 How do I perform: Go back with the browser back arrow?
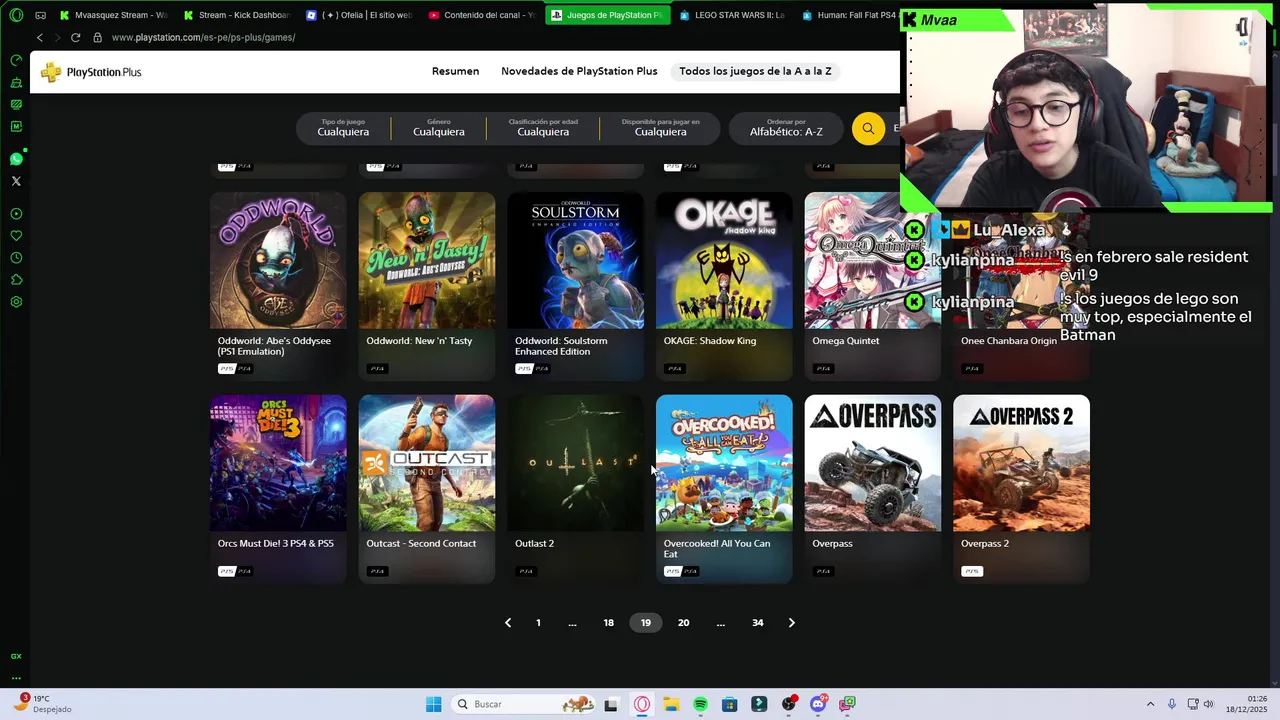pos(40,37)
